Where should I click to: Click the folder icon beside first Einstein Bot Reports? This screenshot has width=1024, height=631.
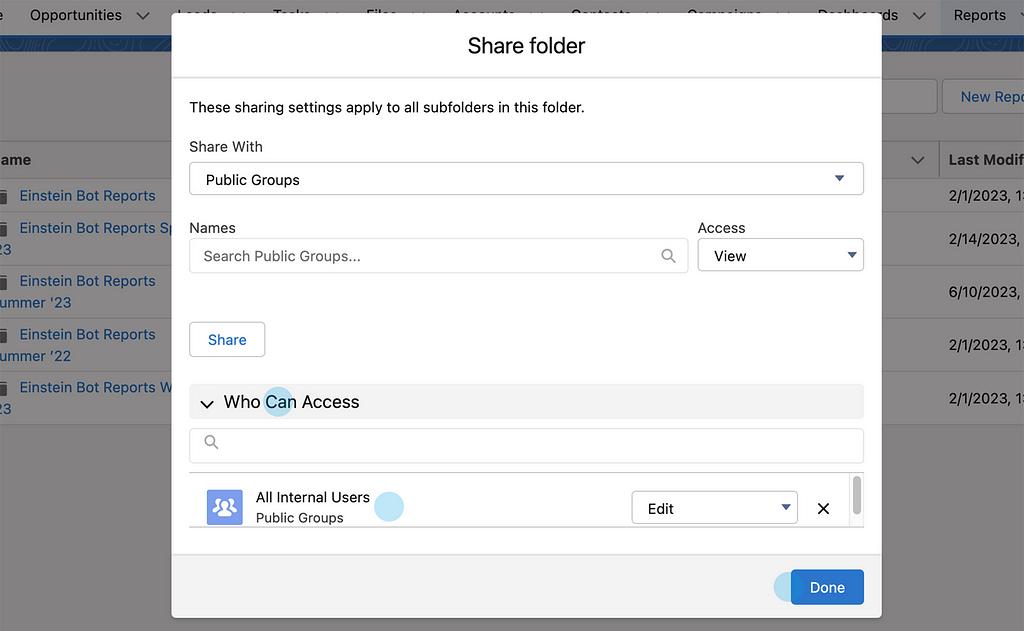4,197
